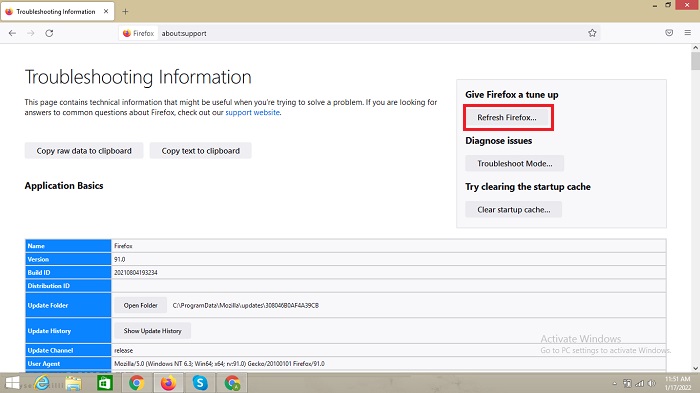Open the taskbar clock and date
700x393 pixels.
click(678, 383)
